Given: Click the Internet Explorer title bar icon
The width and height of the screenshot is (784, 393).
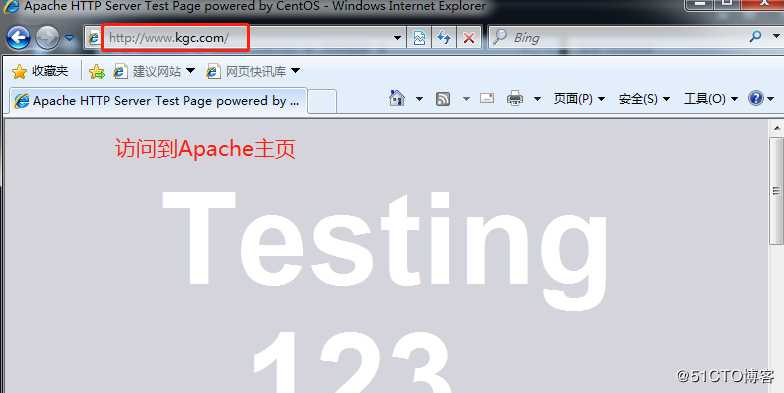Looking at the screenshot, I should (11, 6).
